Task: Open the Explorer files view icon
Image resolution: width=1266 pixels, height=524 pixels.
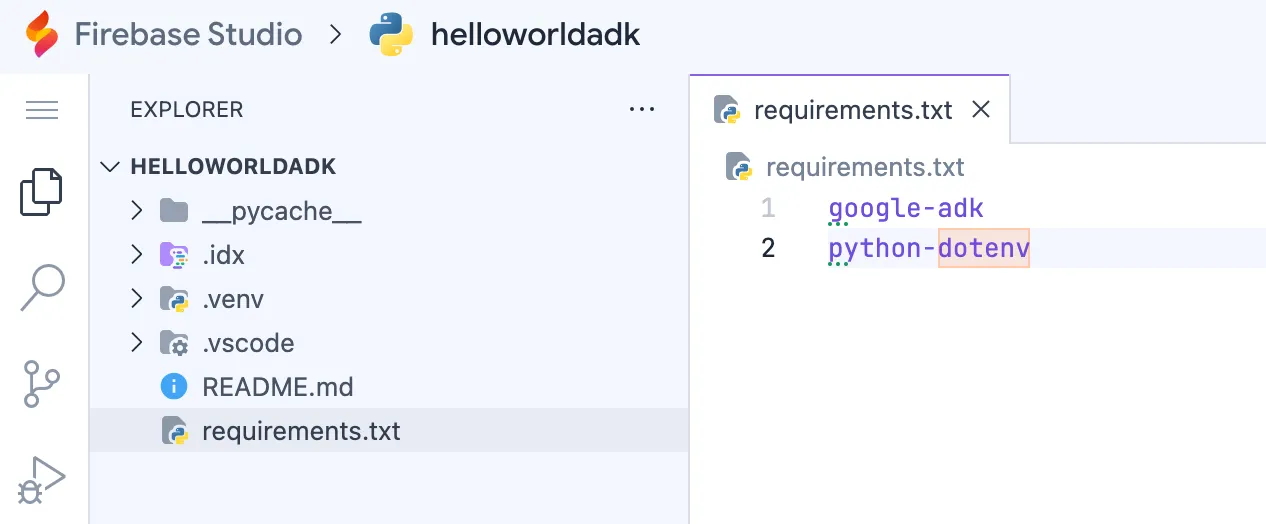Action: (x=42, y=192)
